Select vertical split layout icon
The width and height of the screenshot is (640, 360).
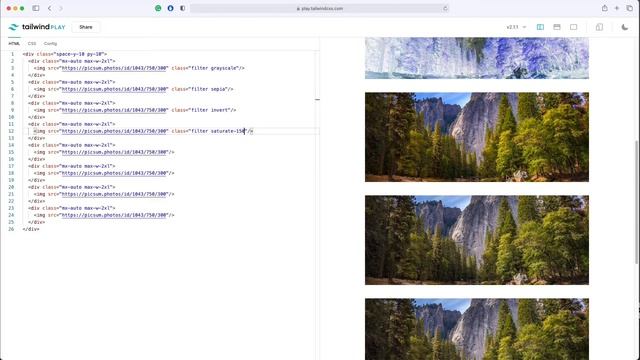[x=540, y=27]
